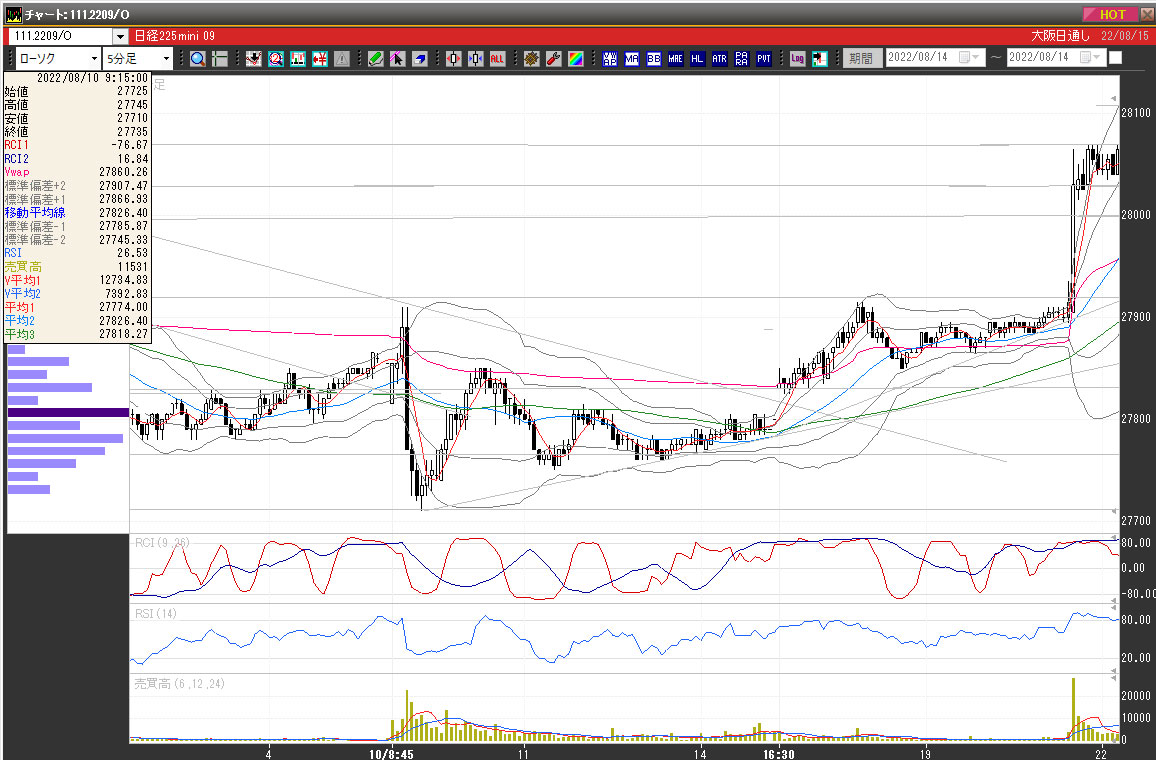
Task: Open the 5分足 timeframe dropdown
Action: point(166,58)
